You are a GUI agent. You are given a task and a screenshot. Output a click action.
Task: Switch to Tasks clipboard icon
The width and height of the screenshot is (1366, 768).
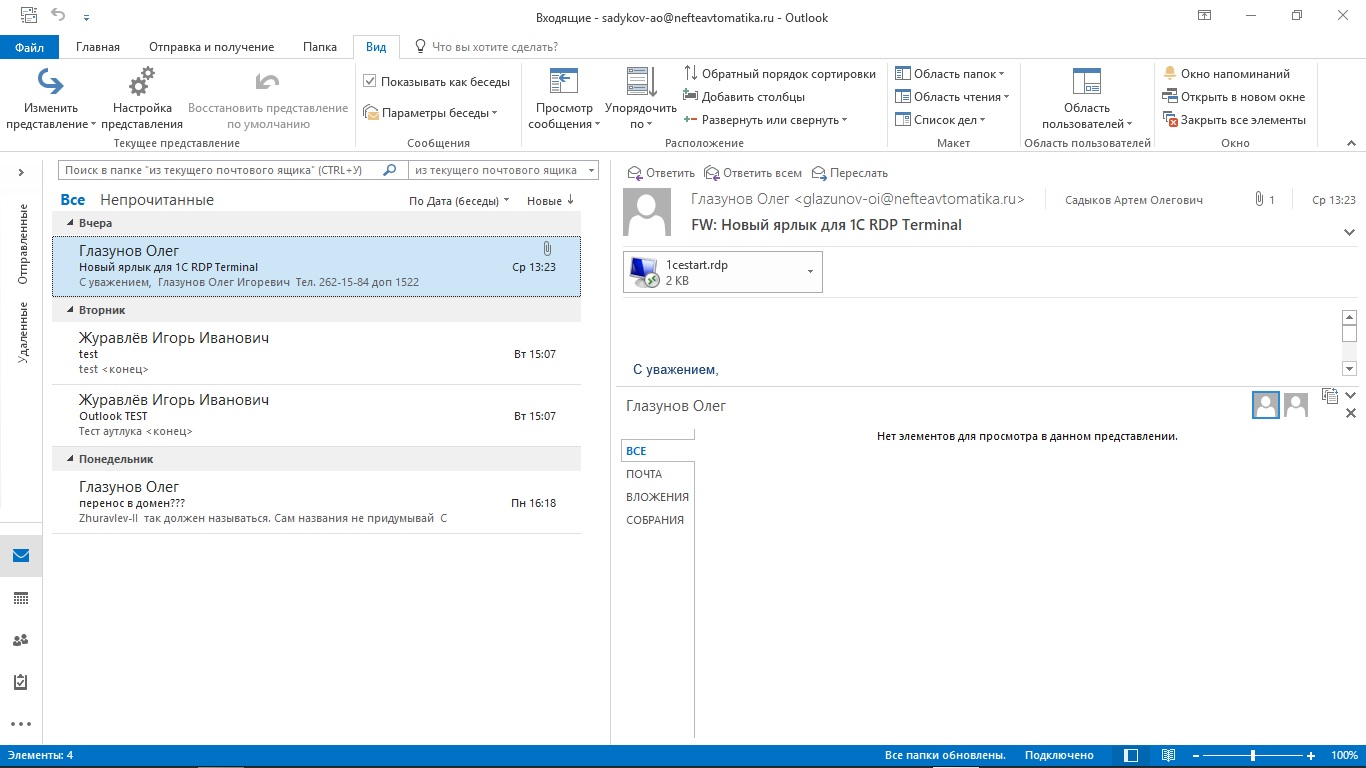[x=21, y=682]
